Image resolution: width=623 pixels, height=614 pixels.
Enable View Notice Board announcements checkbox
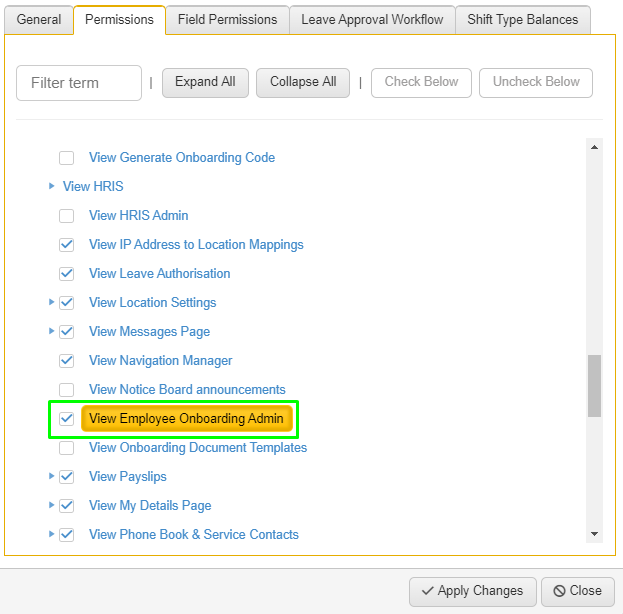coord(66,389)
